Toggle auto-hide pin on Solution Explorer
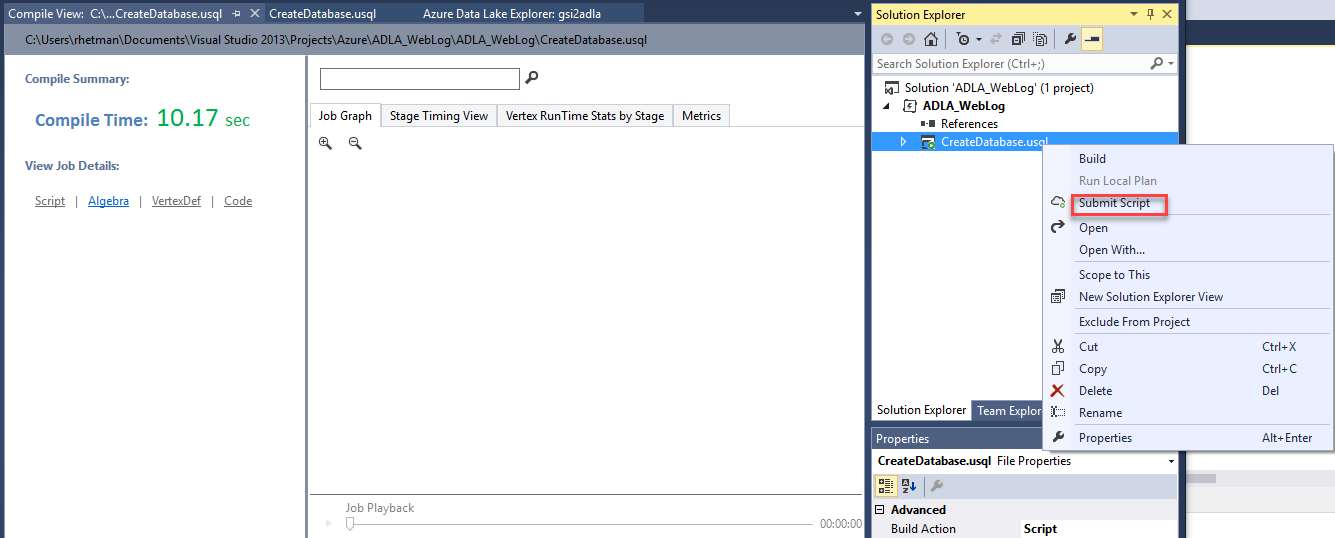The image size is (1335, 538). pos(1150,14)
